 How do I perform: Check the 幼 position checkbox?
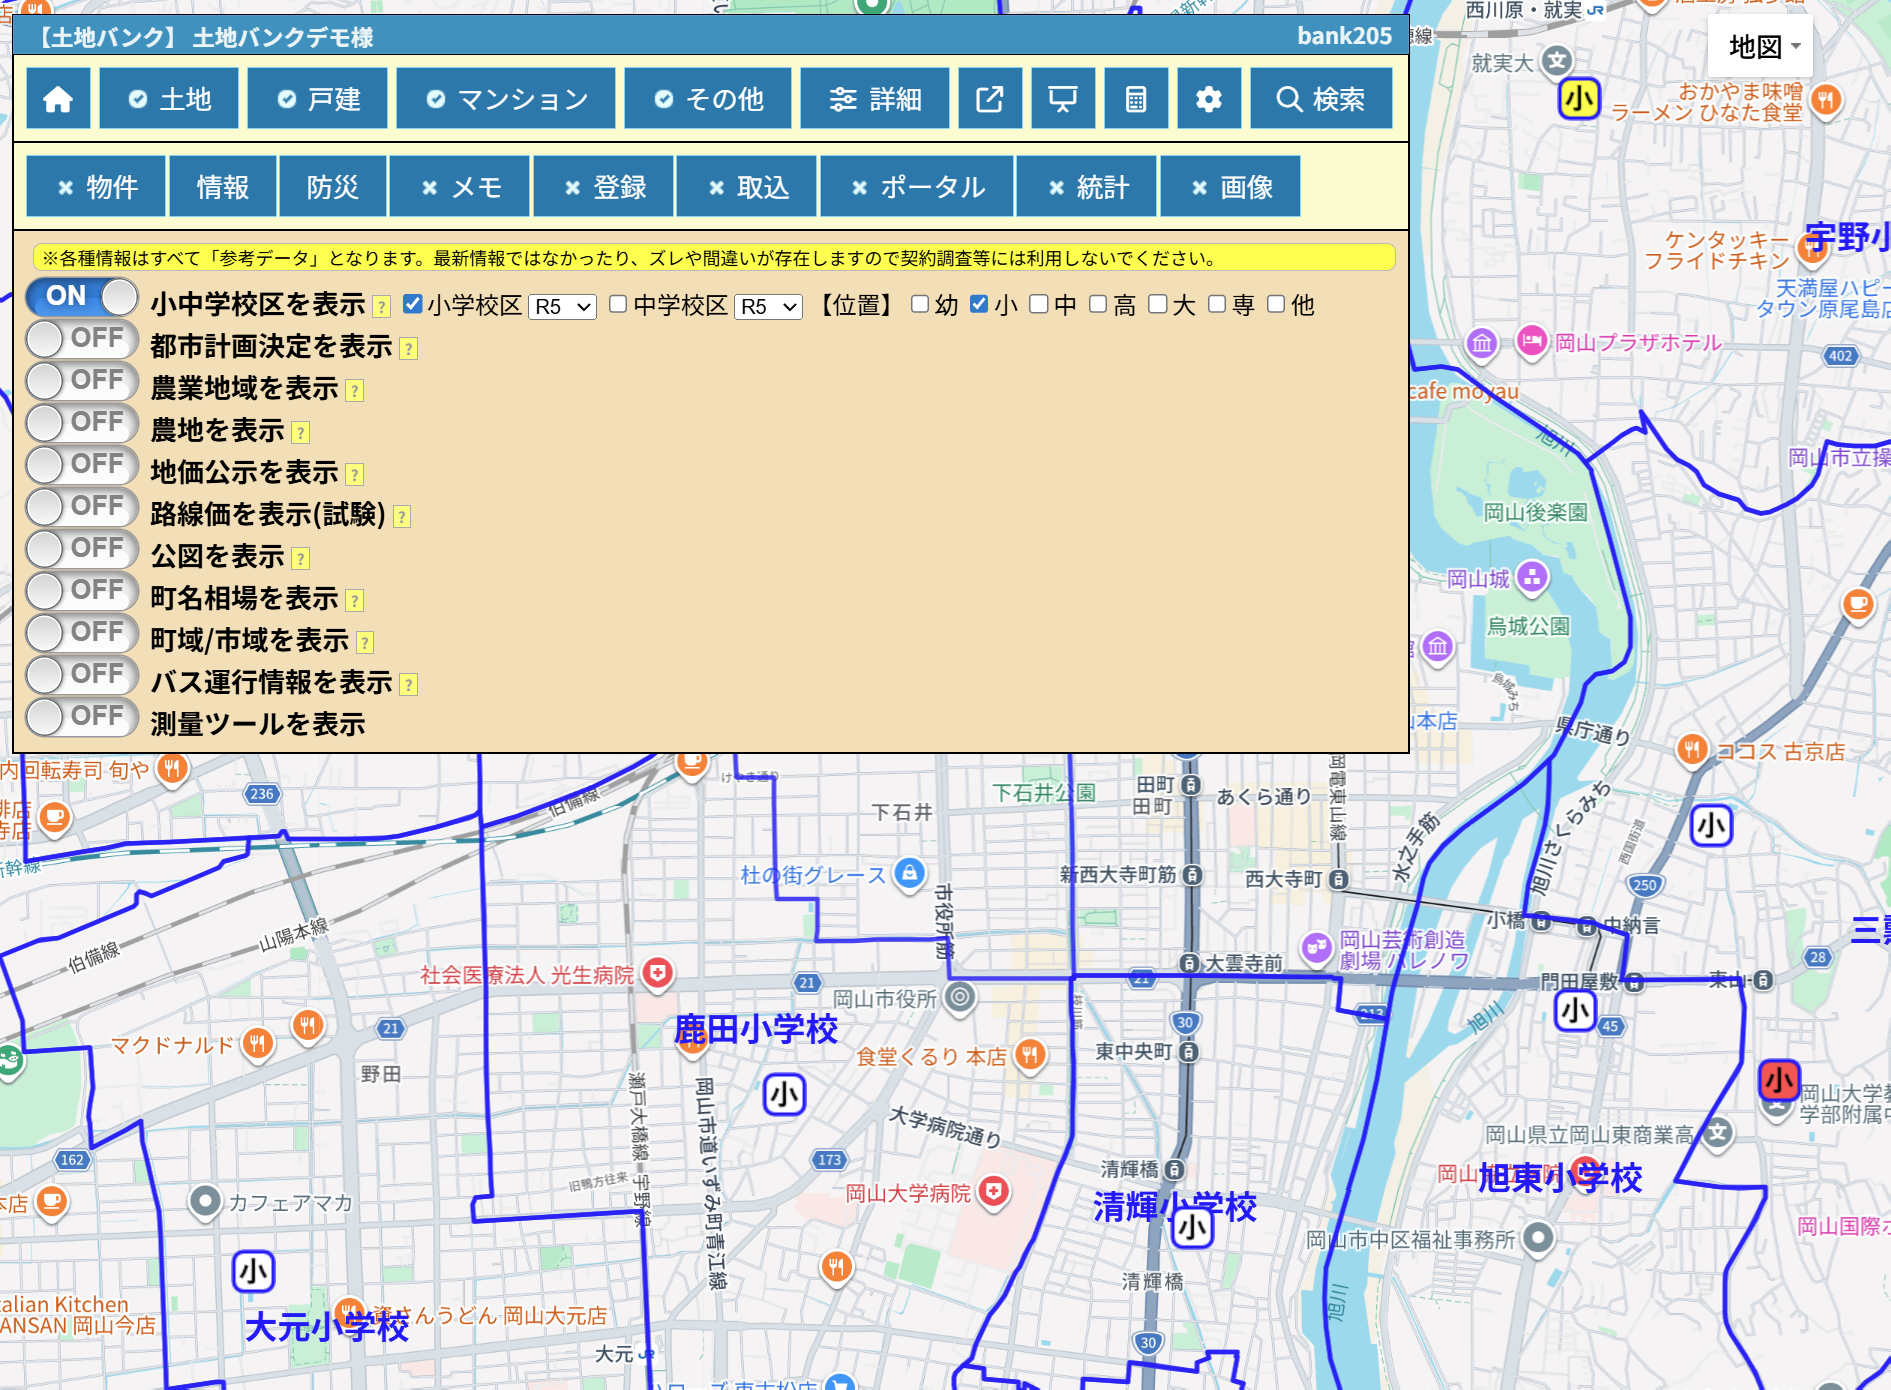click(920, 304)
